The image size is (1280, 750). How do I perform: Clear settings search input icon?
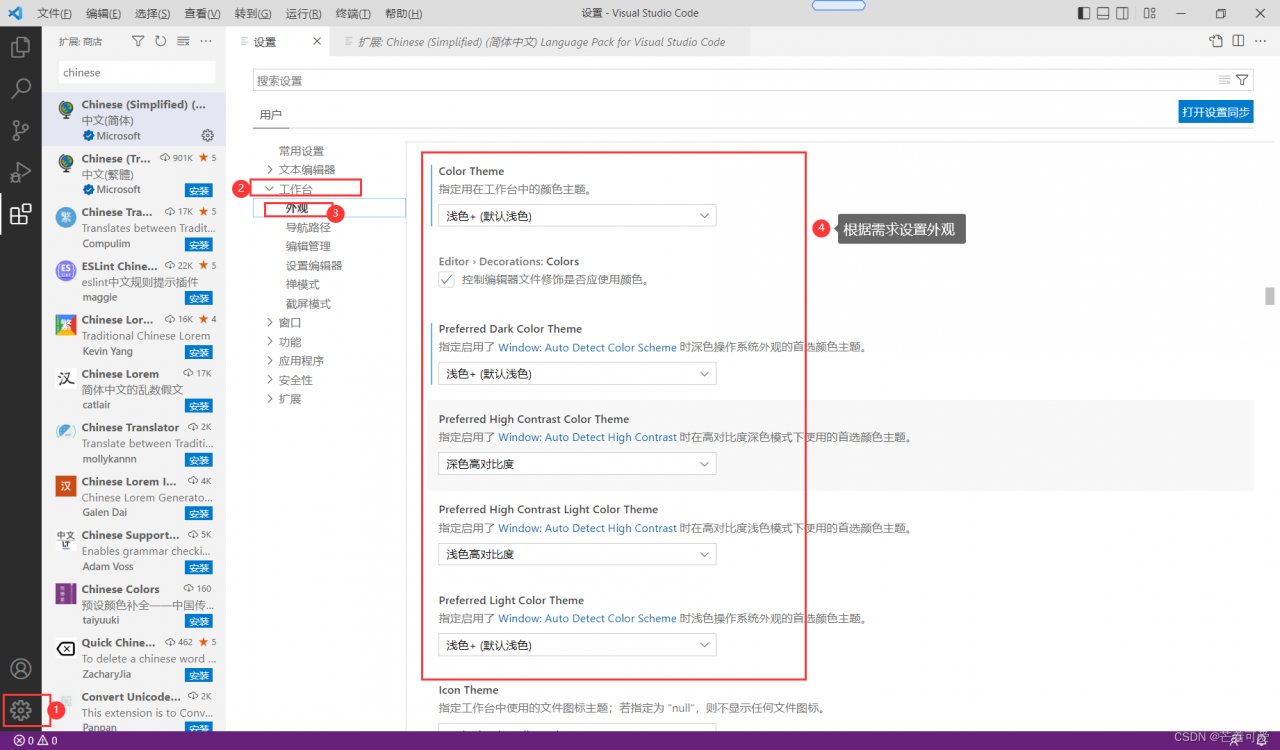tap(1224, 80)
